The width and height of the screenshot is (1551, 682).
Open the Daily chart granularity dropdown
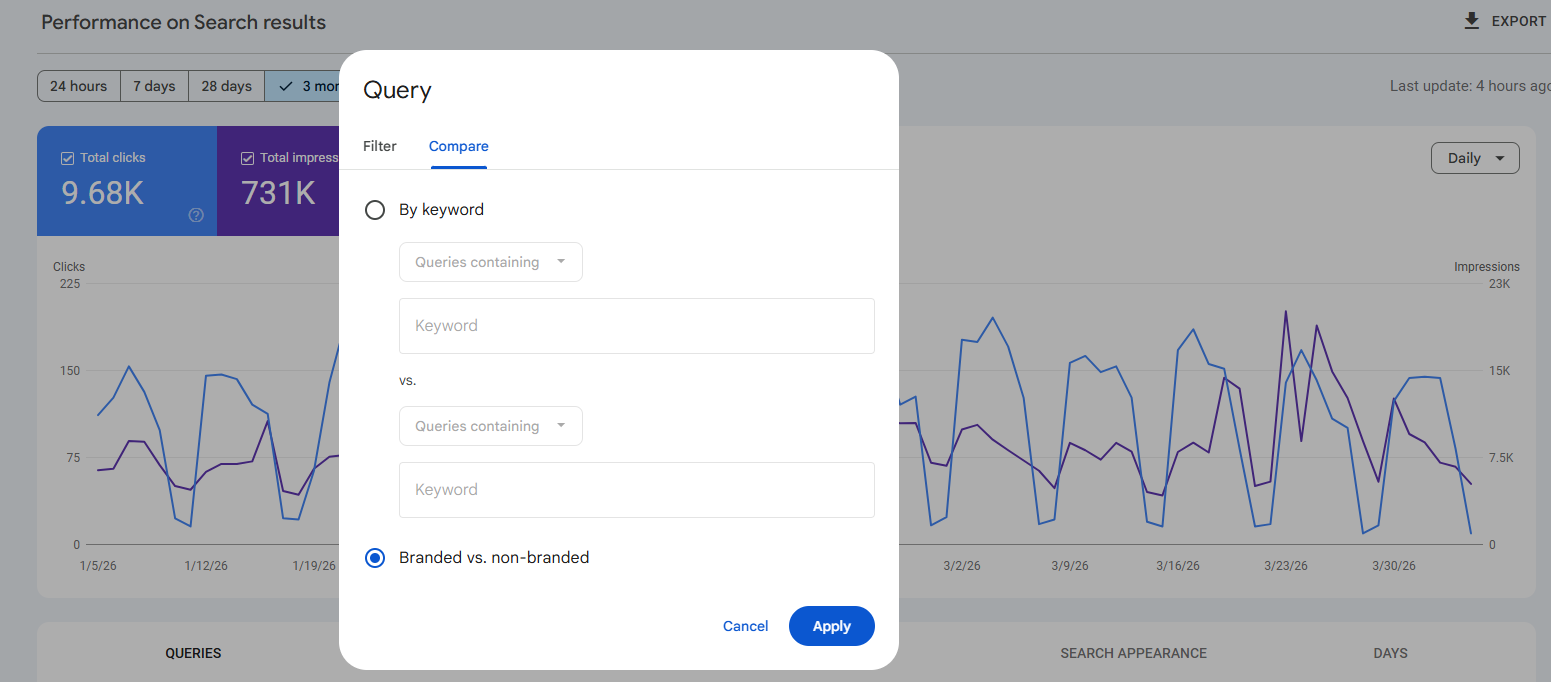point(1474,157)
